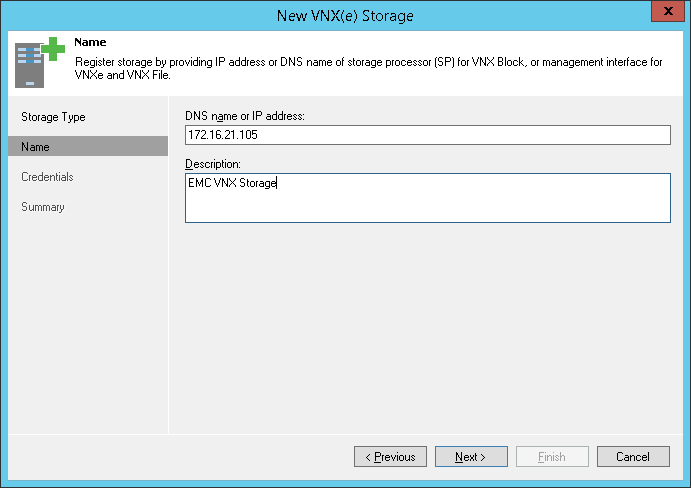This screenshot has height=488, width=691.
Task: Go to the Storage Type step
Action: [x=54, y=117]
